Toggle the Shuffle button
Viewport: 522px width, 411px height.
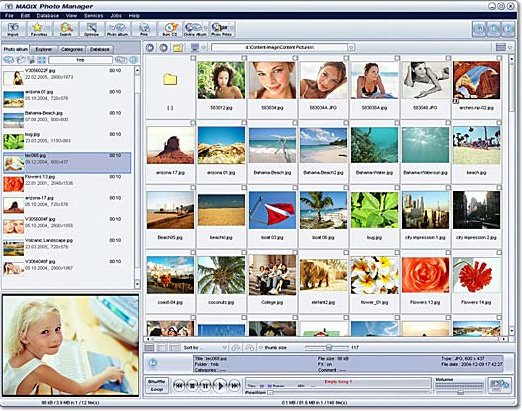point(157,382)
